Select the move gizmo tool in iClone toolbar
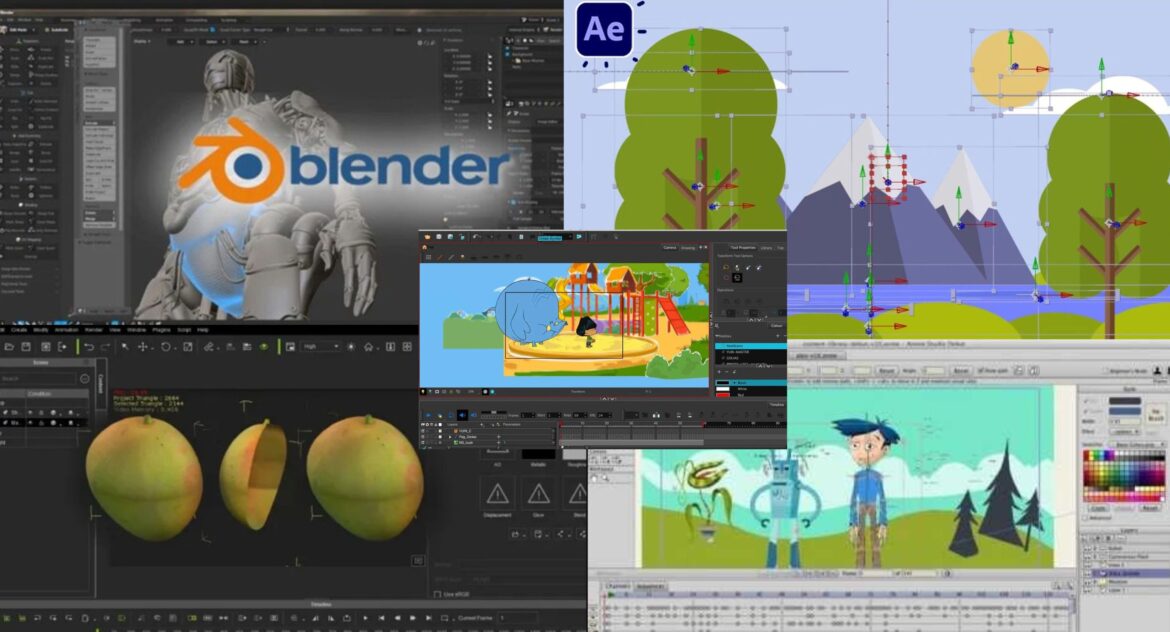 tap(142, 346)
